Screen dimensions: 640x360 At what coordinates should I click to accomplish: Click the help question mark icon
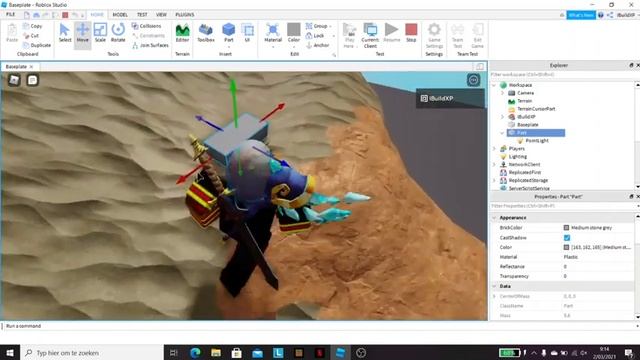pos(601,15)
